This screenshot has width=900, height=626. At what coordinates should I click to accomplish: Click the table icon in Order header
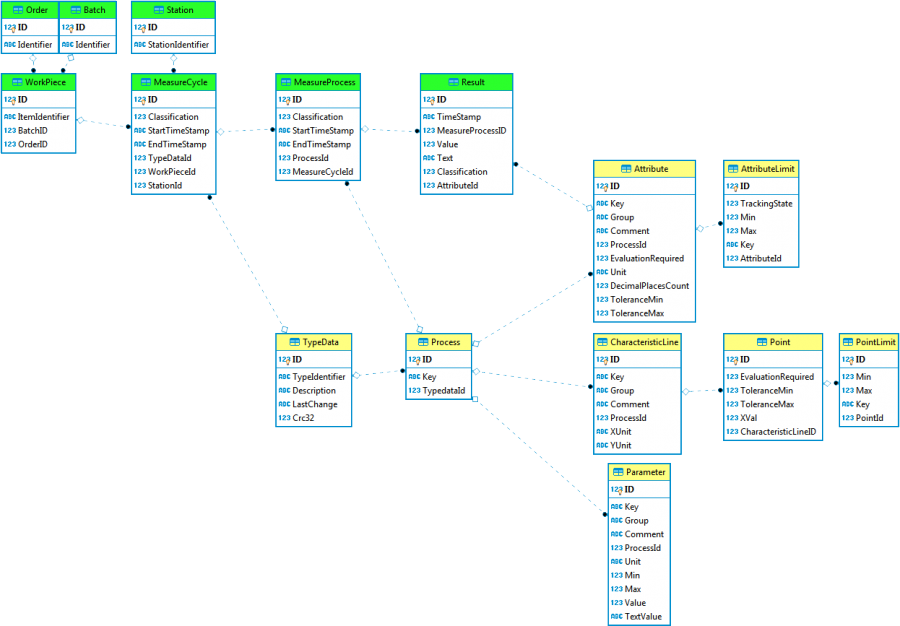coord(17,9)
